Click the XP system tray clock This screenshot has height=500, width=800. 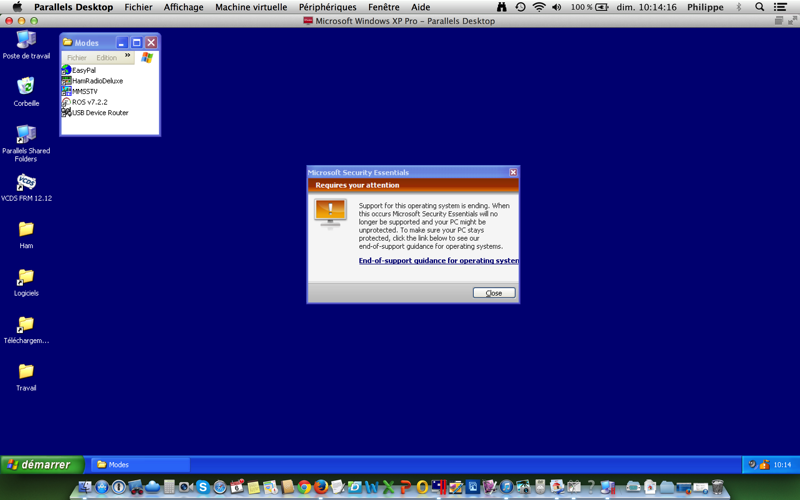click(782, 465)
